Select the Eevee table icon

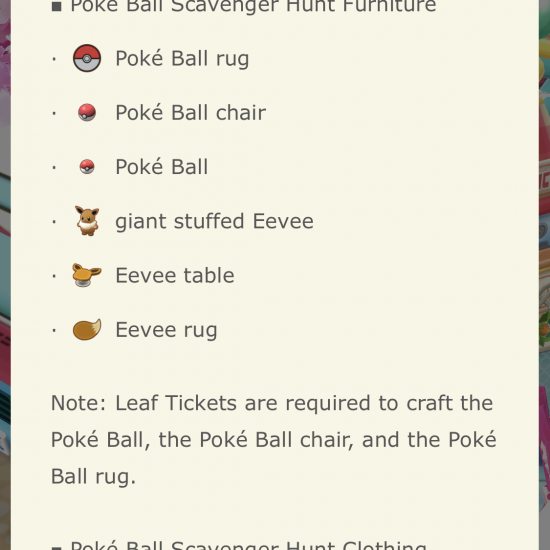(87, 275)
